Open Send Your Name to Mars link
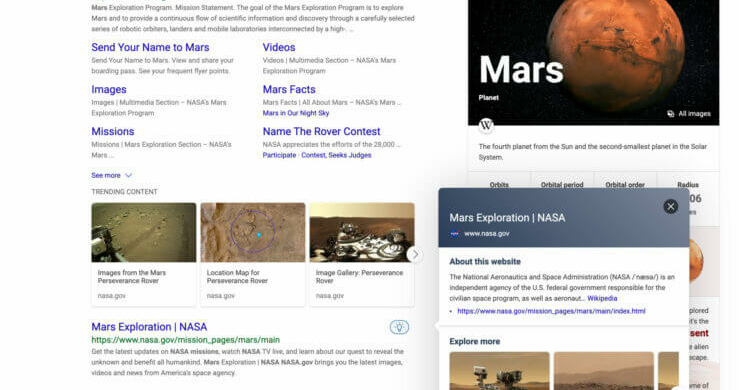 (150, 47)
